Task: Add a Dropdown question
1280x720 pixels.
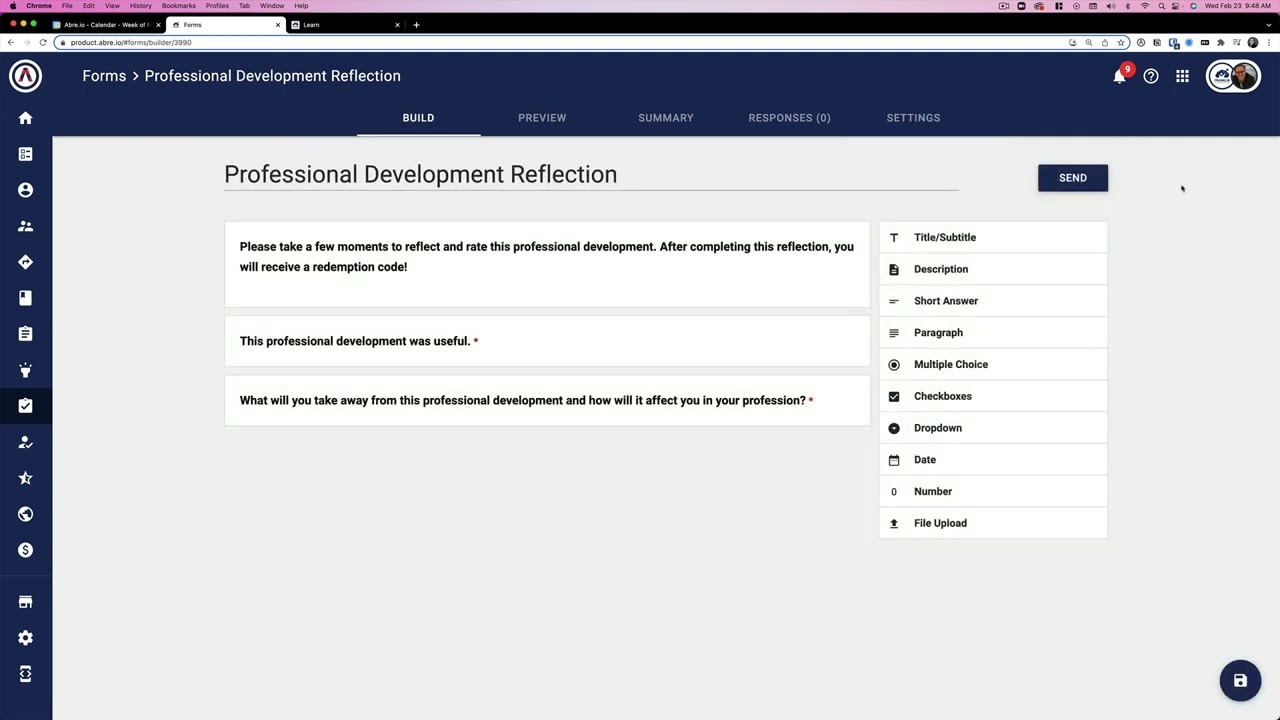Action: point(993,428)
